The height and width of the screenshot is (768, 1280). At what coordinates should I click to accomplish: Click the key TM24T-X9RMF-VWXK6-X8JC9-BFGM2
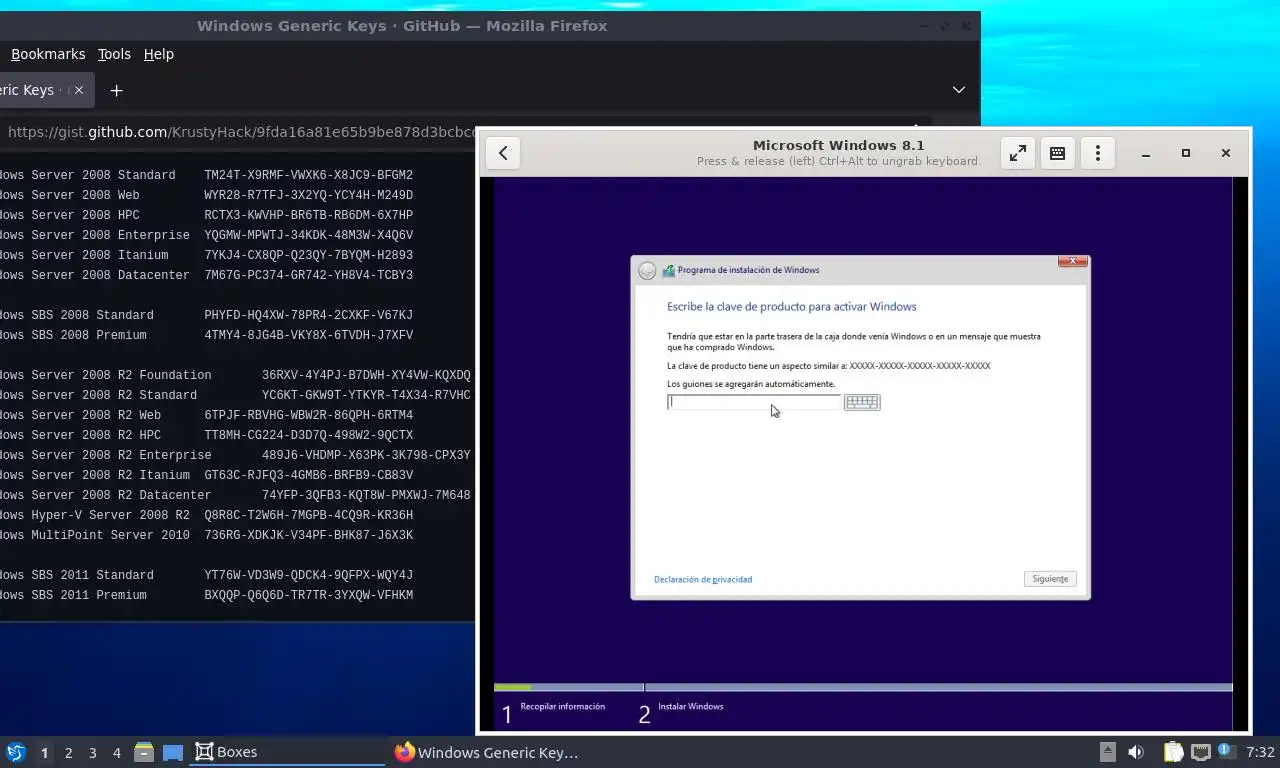[x=309, y=175]
